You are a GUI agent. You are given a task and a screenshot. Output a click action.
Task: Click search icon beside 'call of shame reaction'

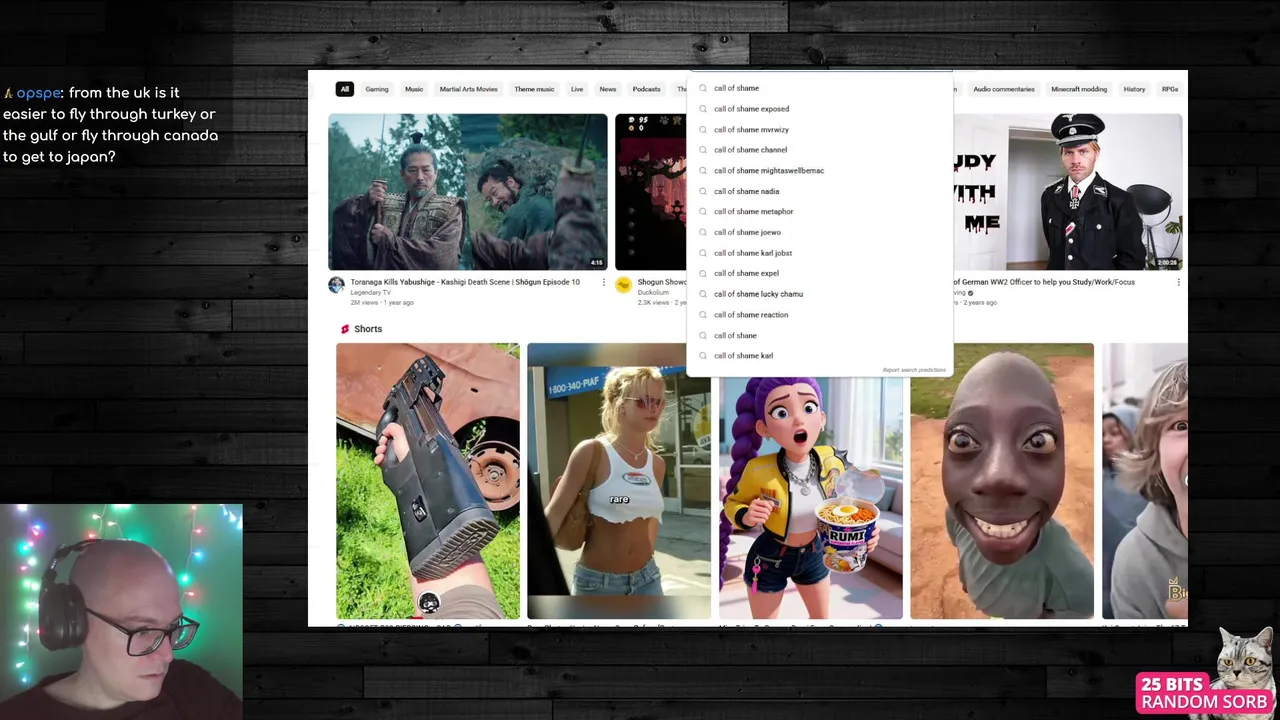tap(703, 315)
